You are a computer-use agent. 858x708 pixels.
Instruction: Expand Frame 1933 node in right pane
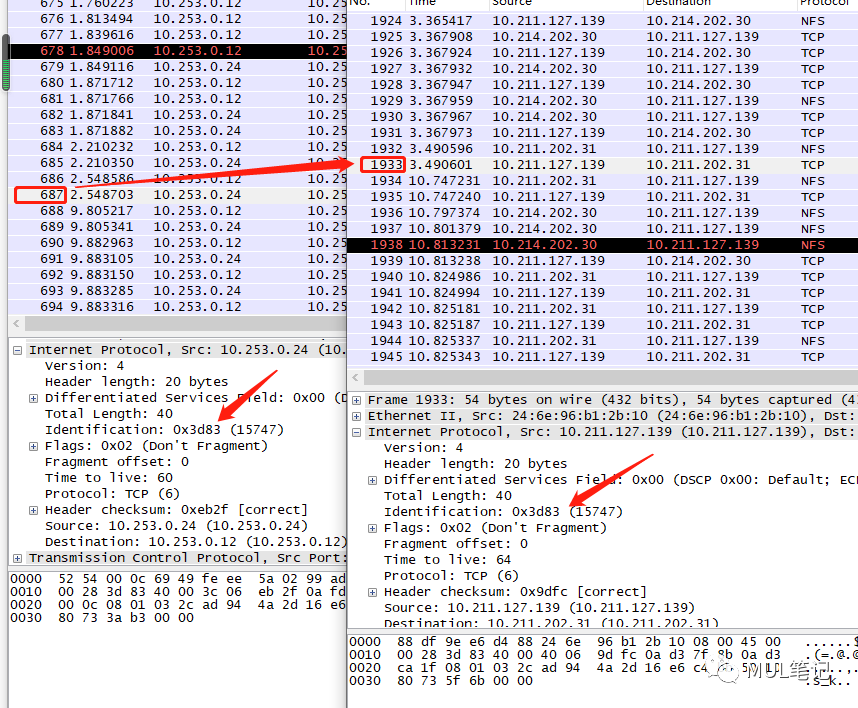pos(357,399)
